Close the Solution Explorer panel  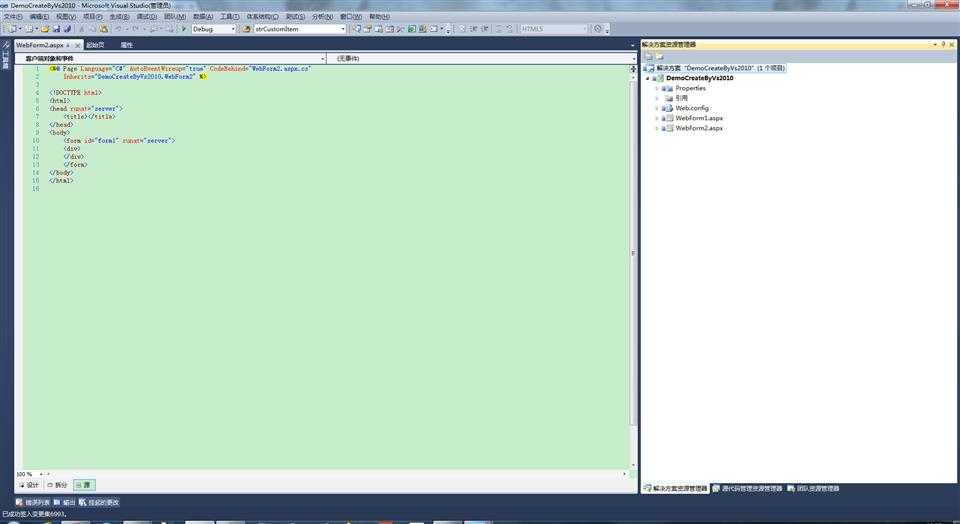951,44
